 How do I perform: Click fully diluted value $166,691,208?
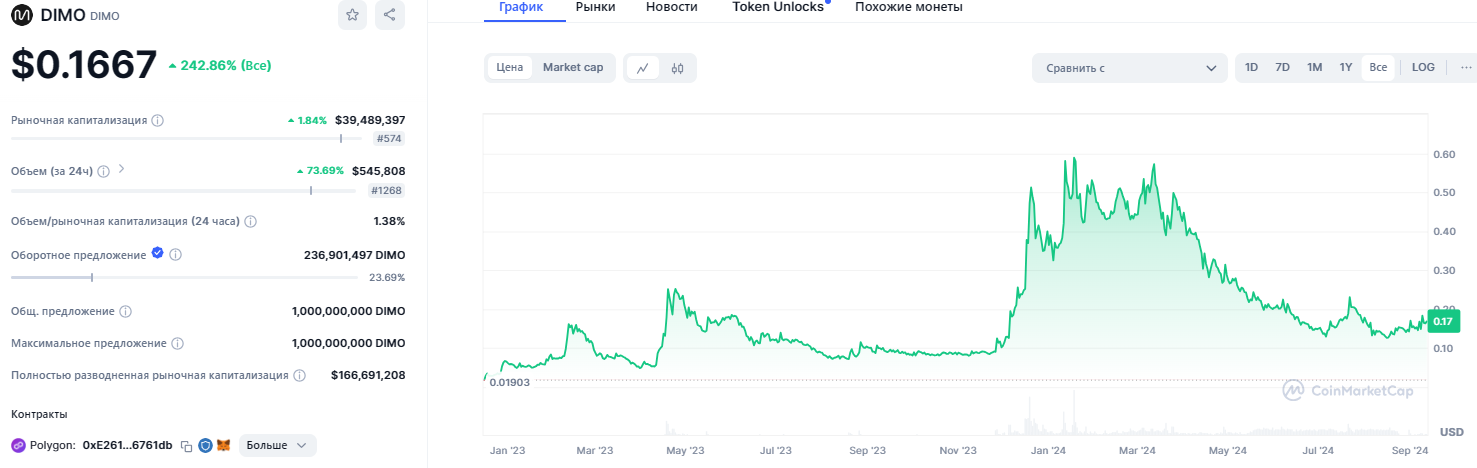pos(368,375)
